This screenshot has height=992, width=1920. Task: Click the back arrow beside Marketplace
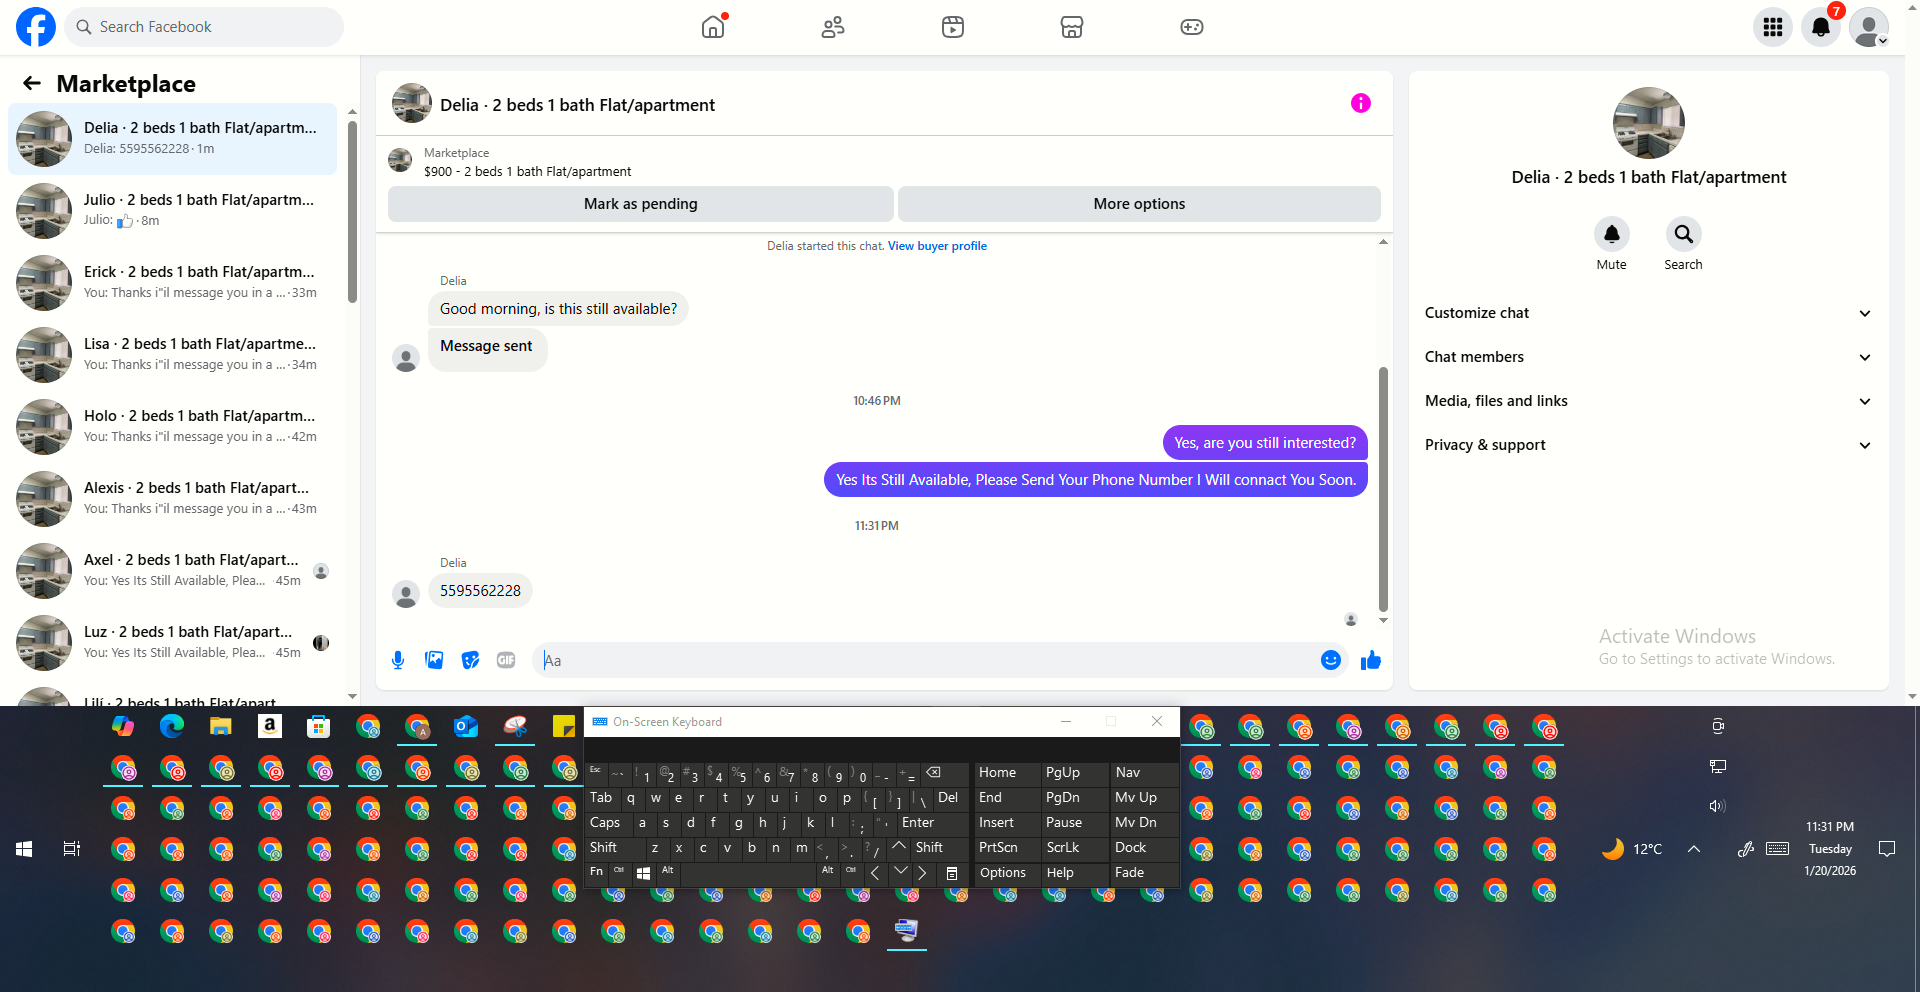[32, 83]
